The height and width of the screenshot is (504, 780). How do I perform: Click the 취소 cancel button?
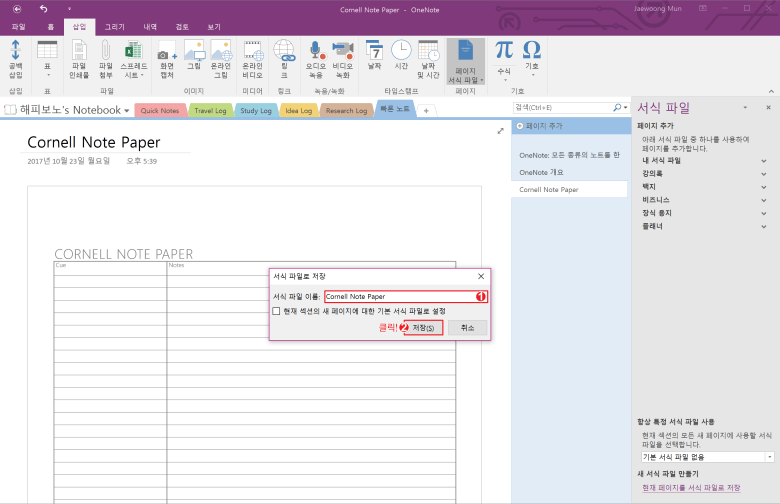coord(467,328)
